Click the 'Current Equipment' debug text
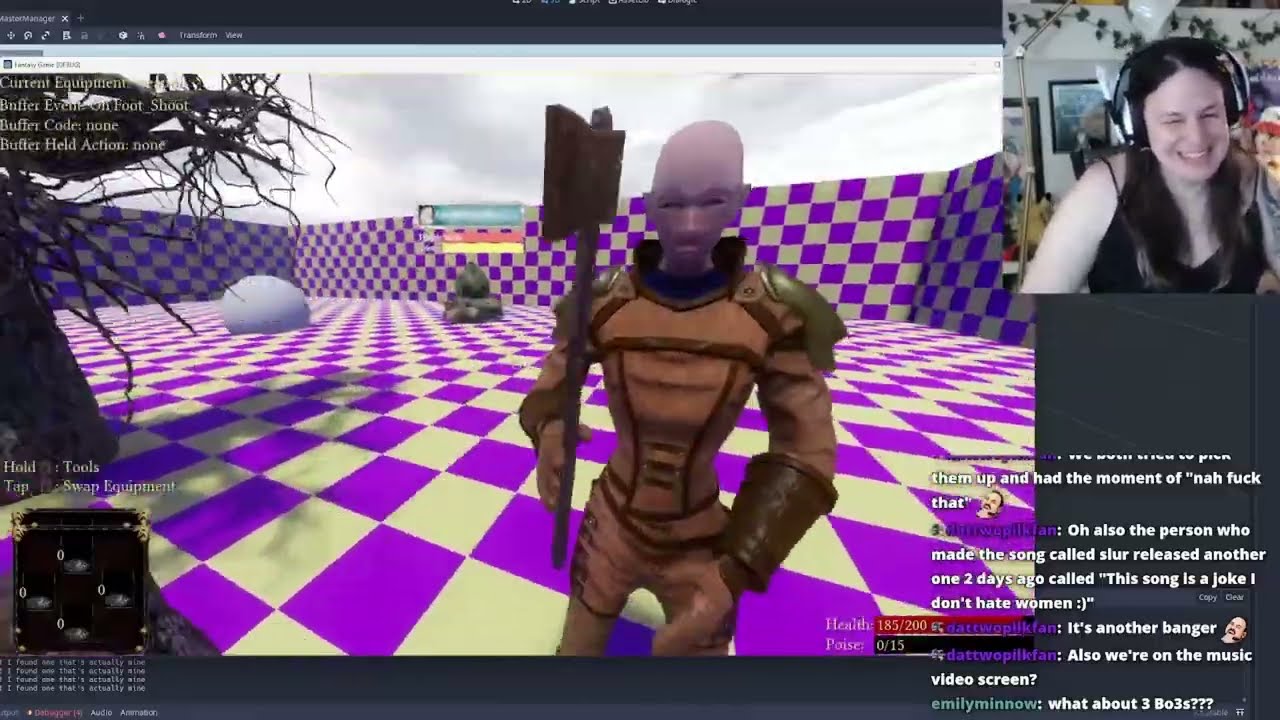 click(64, 83)
